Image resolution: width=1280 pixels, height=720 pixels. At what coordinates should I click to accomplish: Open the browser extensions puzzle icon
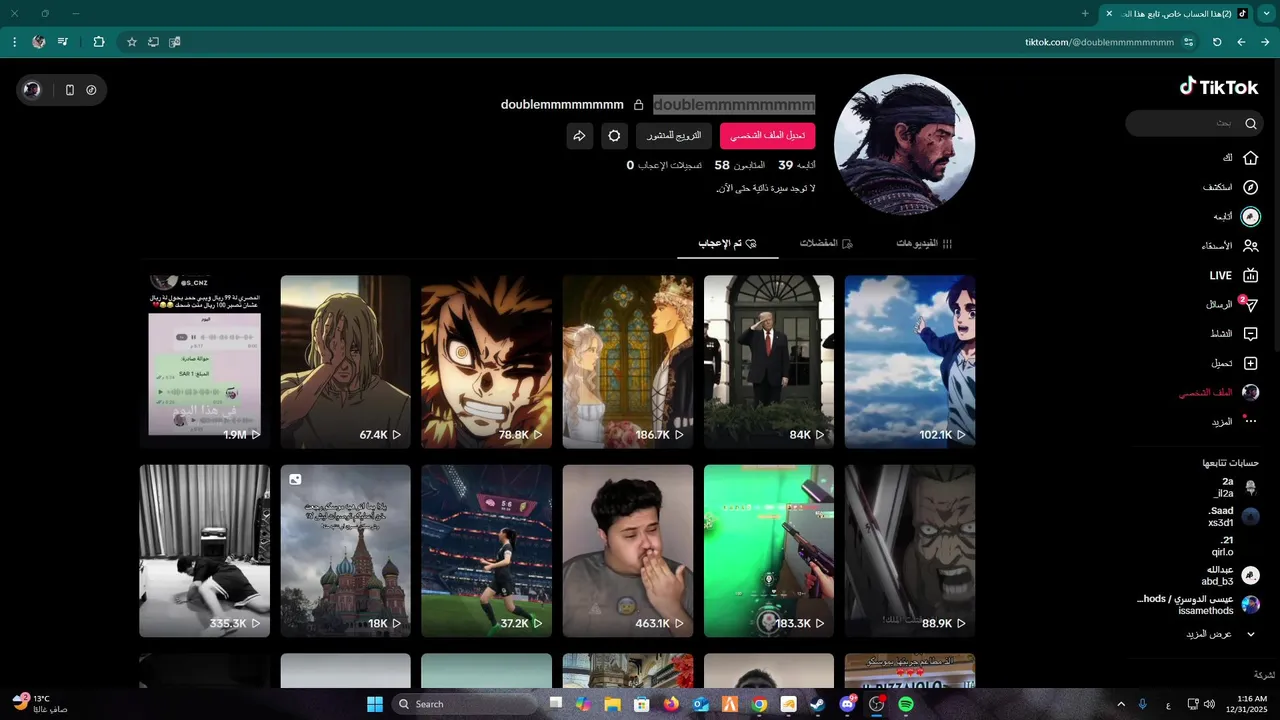coord(99,42)
